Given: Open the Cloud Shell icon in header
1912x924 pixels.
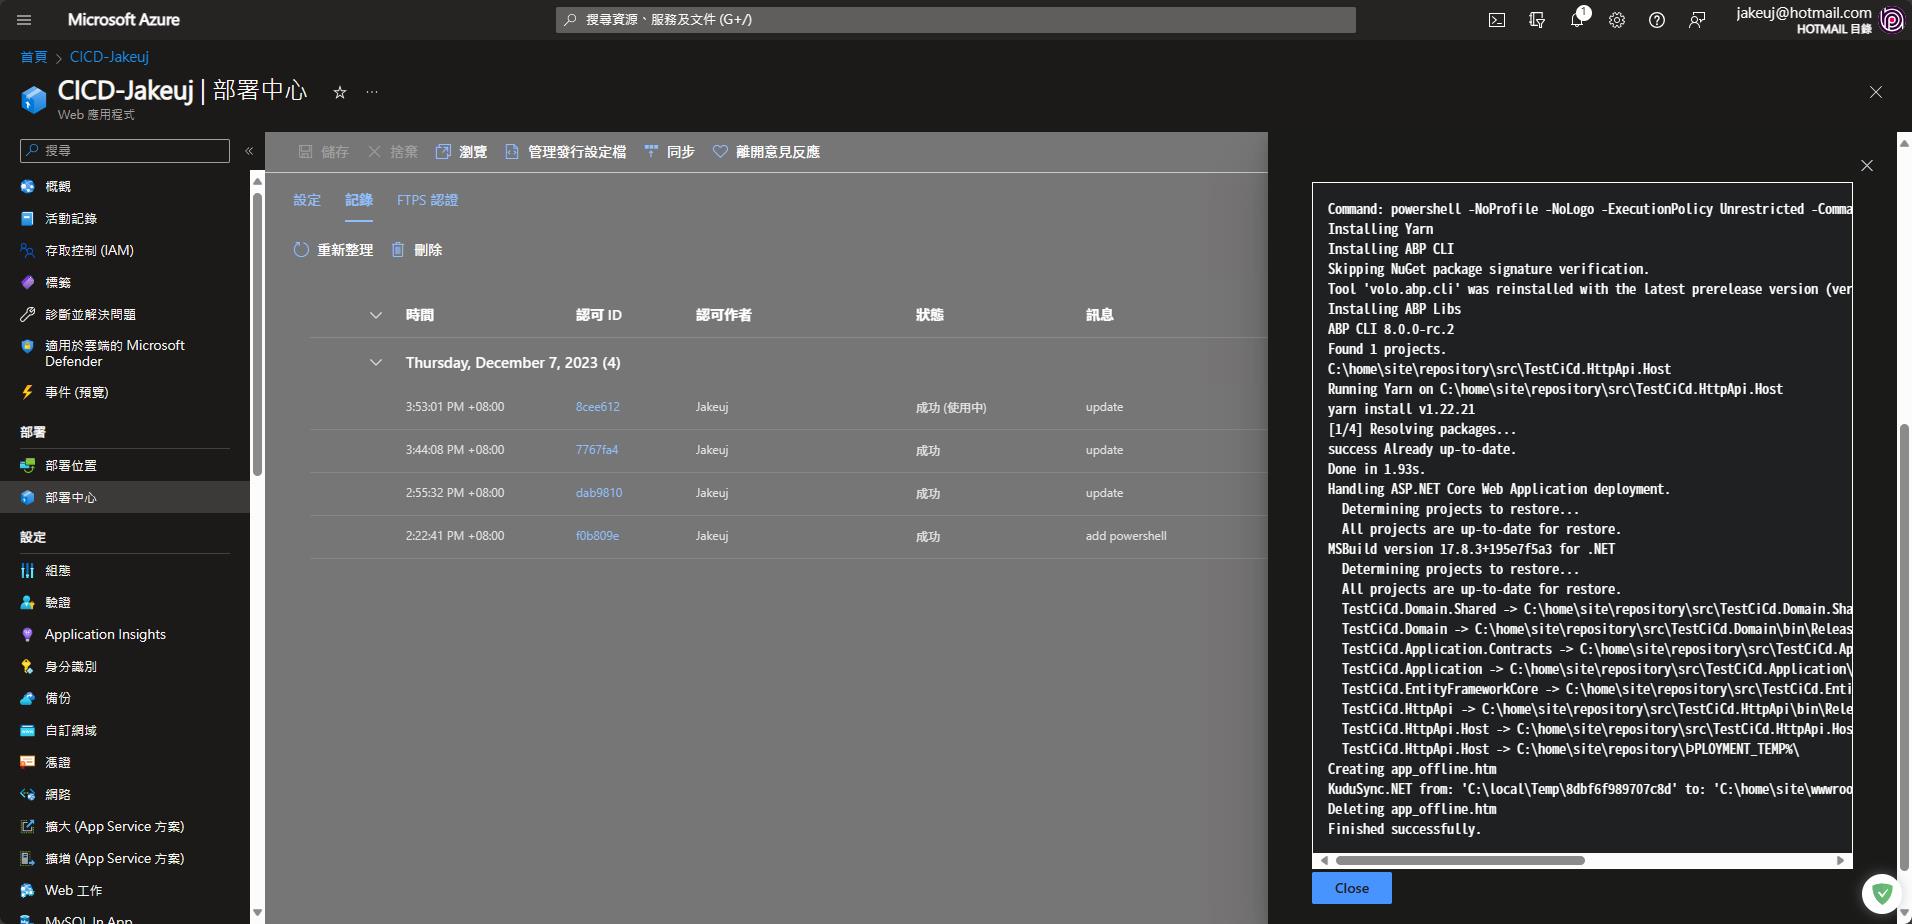Looking at the screenshot, I should (1496, 20).
